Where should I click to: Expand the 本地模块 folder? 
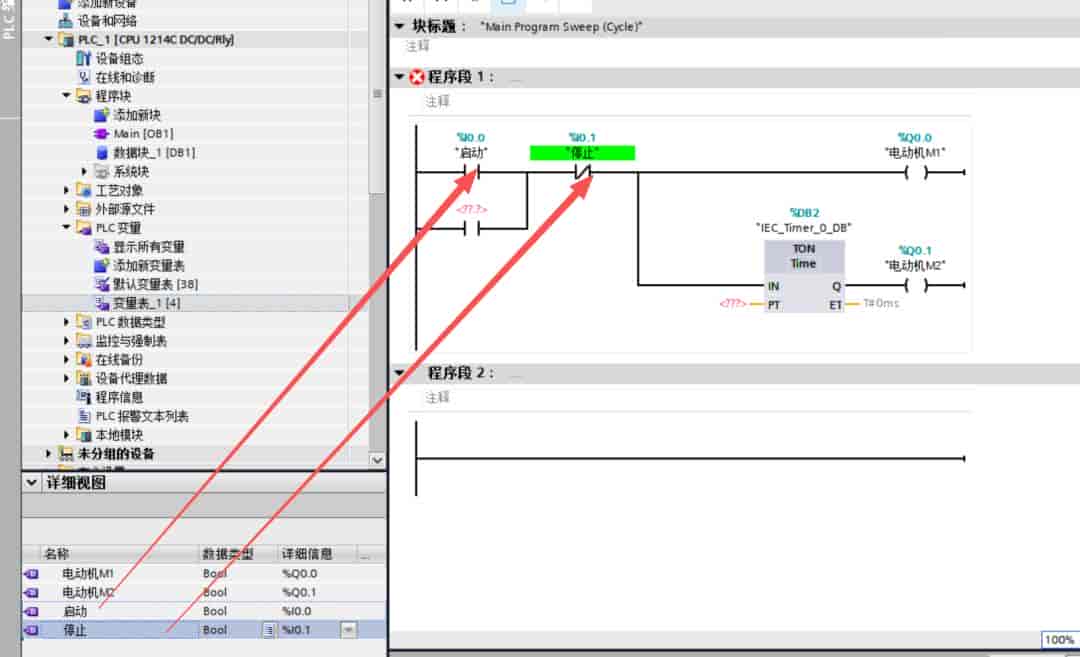click(66, 435)
